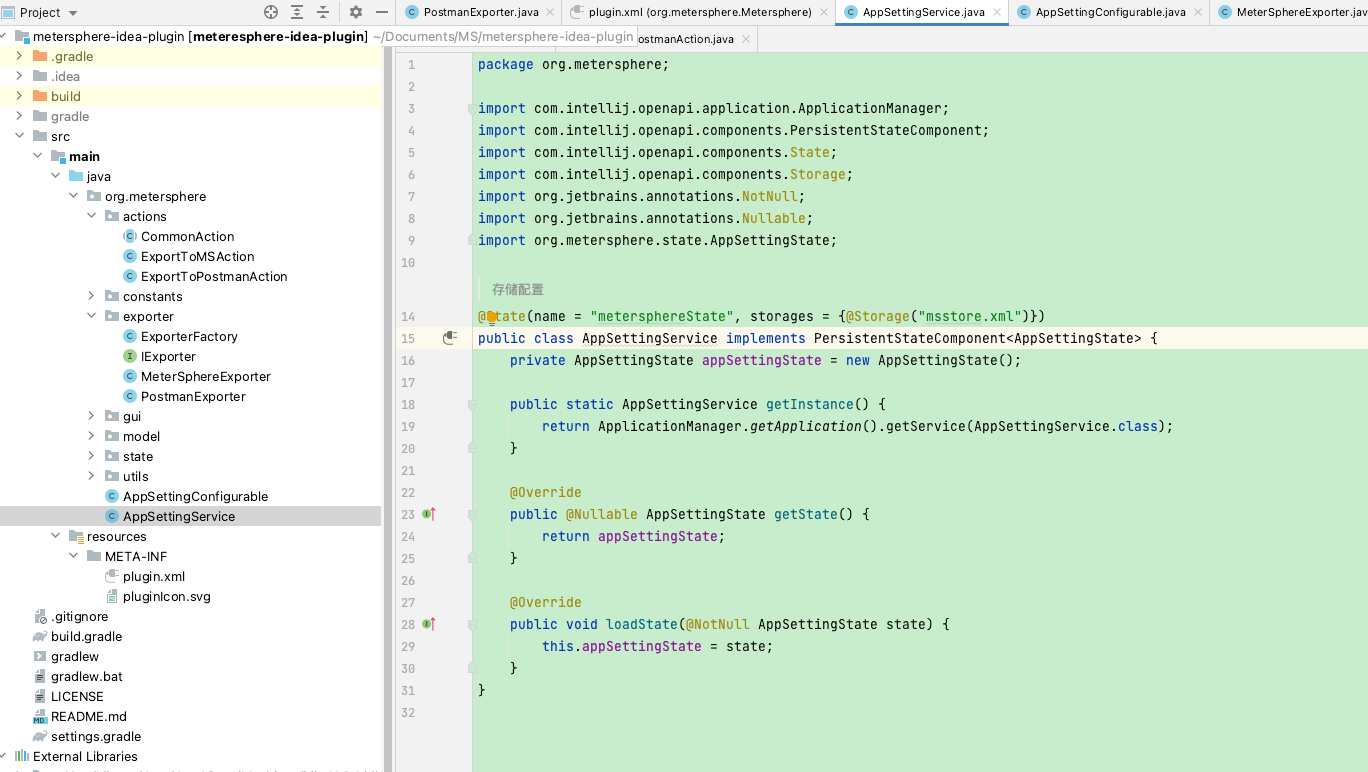Fold the loadState method at line 28
The height and width of the screenshot is (772, 1368).
point(472,624)
